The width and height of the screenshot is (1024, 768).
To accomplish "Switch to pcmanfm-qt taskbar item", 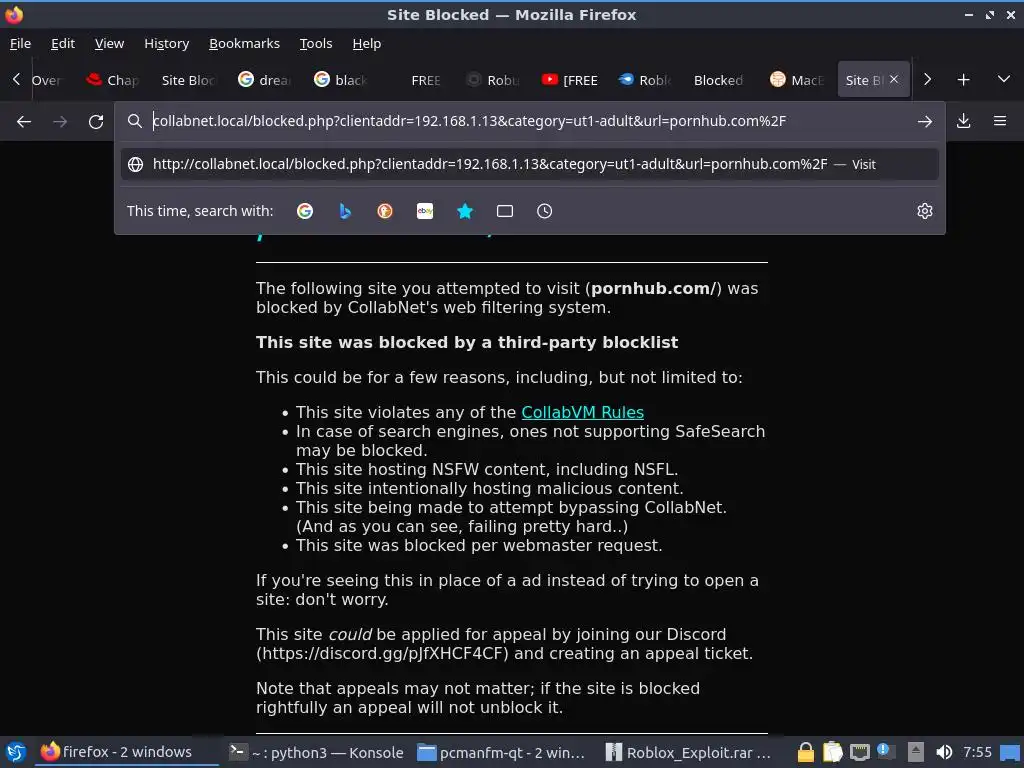I will (x=501, y=752).
